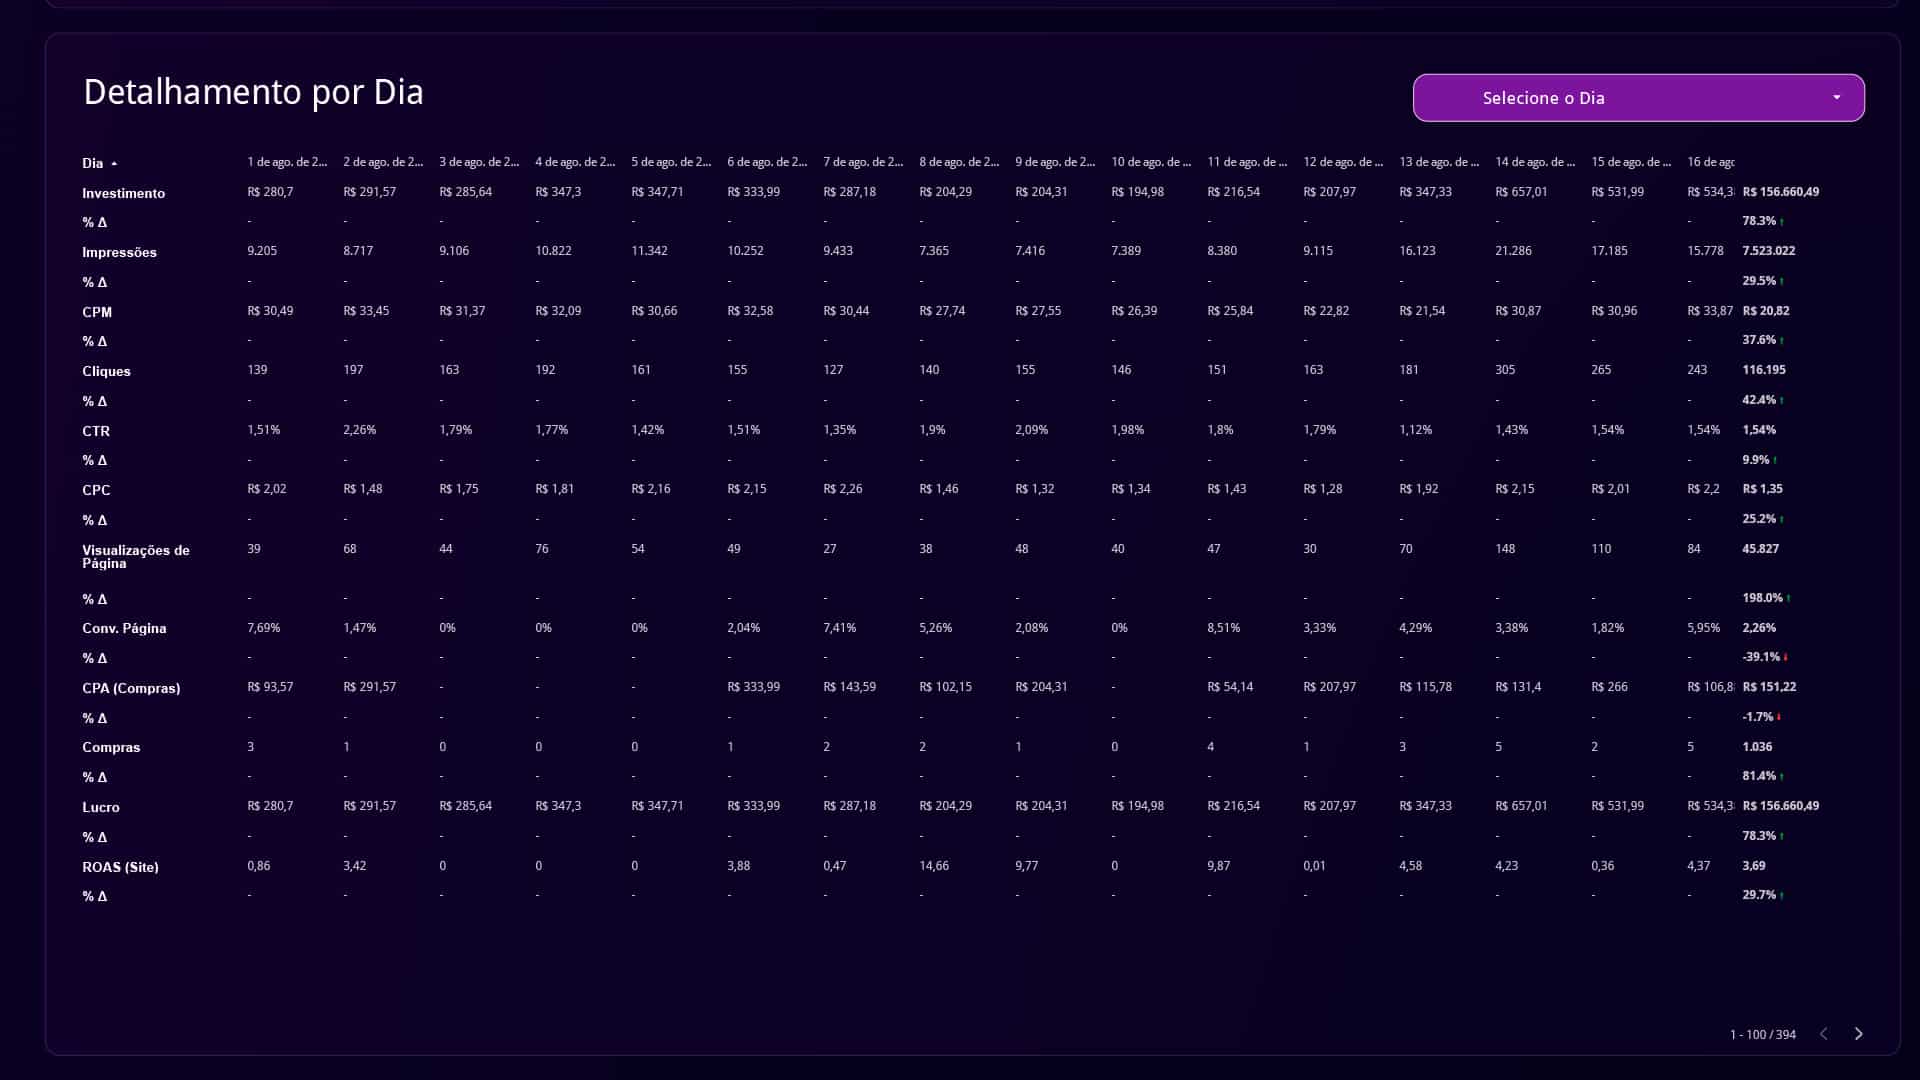Click the Cliques row label
Screen dimensions: 1920x1080
106,371
